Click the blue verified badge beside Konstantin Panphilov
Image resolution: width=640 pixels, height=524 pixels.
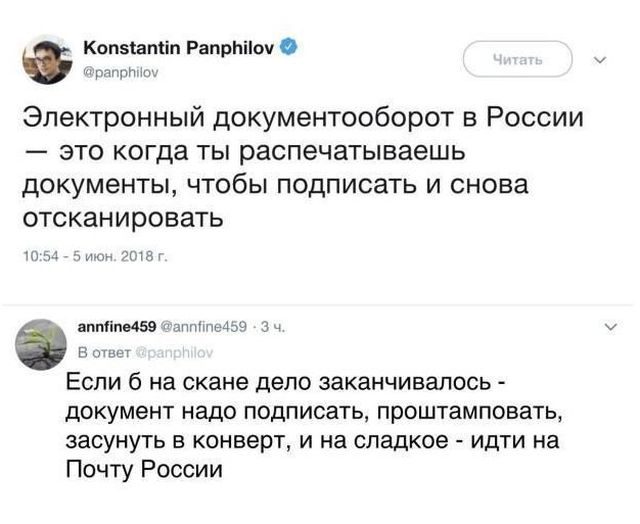click(289, 47)
